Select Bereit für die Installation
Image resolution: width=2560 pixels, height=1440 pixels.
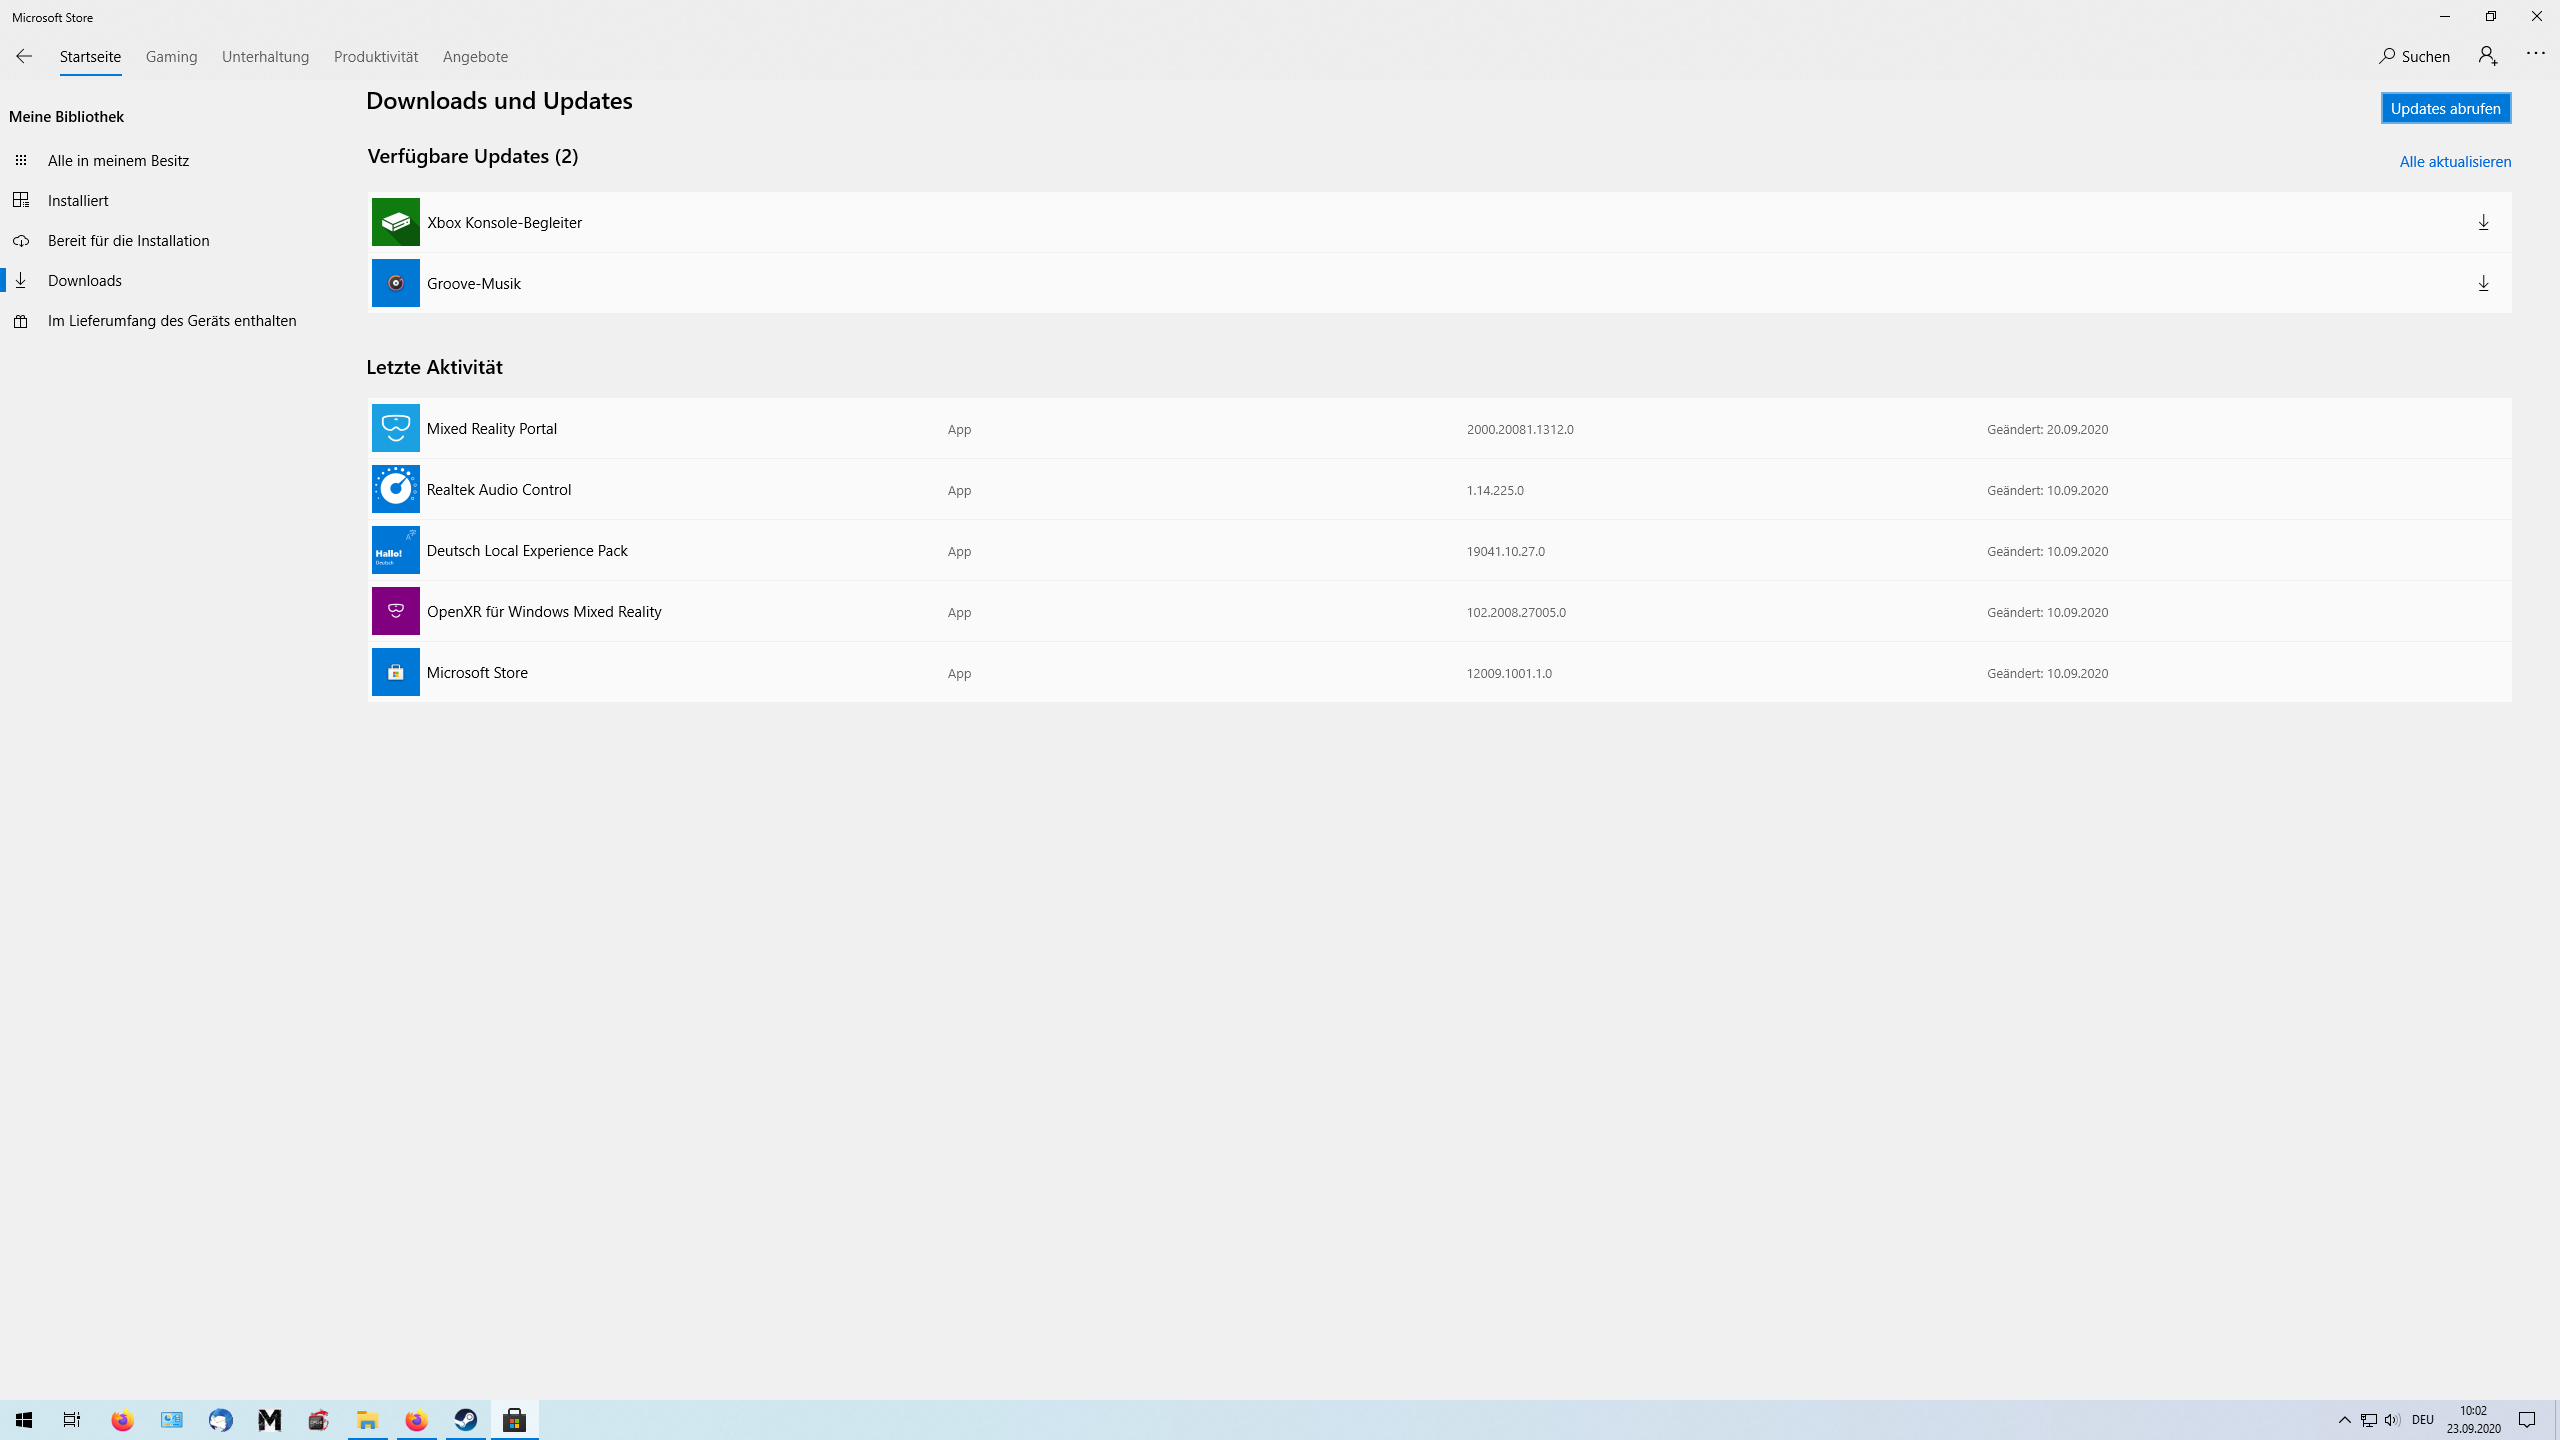(128, 240)
